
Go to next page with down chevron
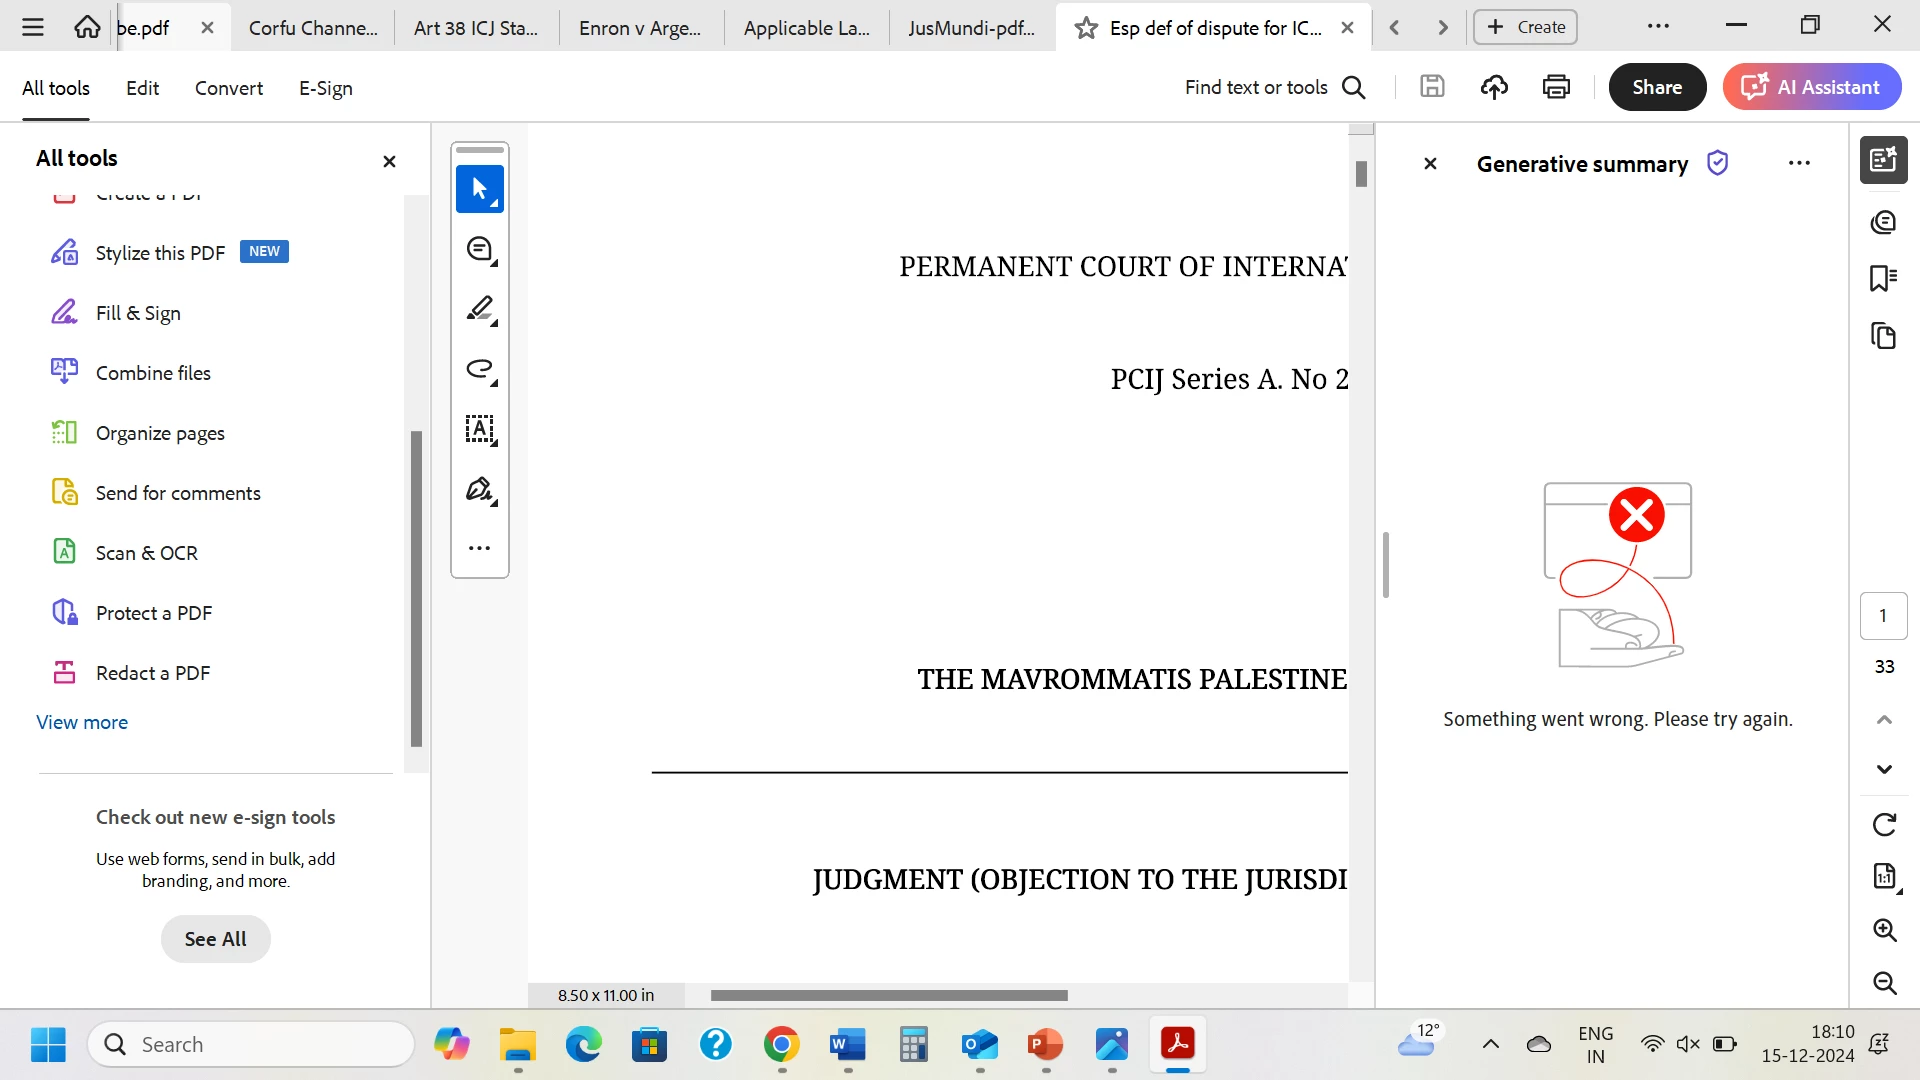pyautogui.click(x=1884, y=769)
